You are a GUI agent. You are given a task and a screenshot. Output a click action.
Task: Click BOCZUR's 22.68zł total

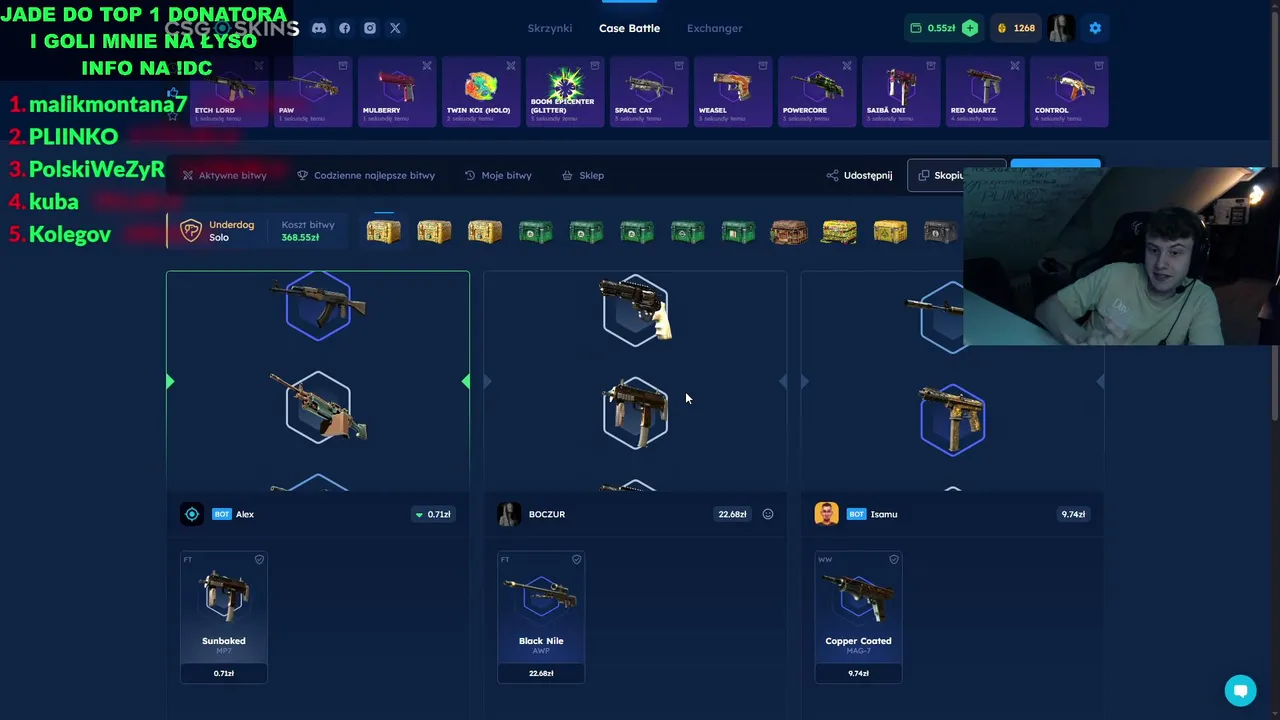coord(732,514)
